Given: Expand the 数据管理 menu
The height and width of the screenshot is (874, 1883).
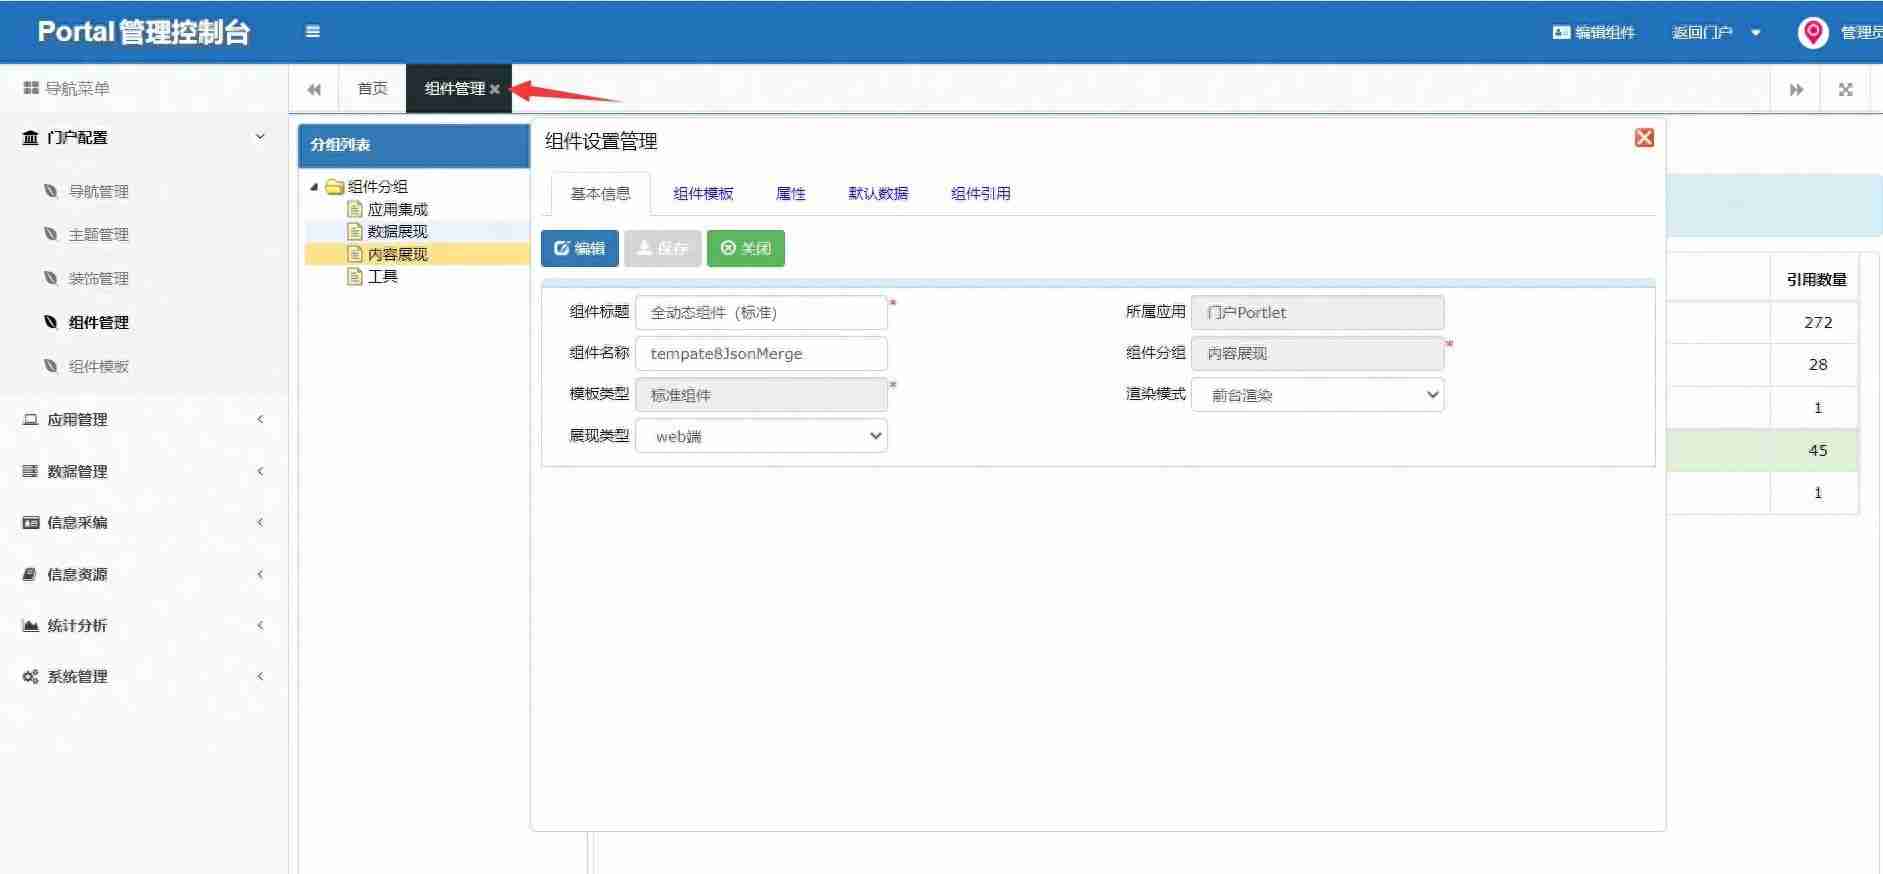Looking at the screenshot, I should pos(144,471).
